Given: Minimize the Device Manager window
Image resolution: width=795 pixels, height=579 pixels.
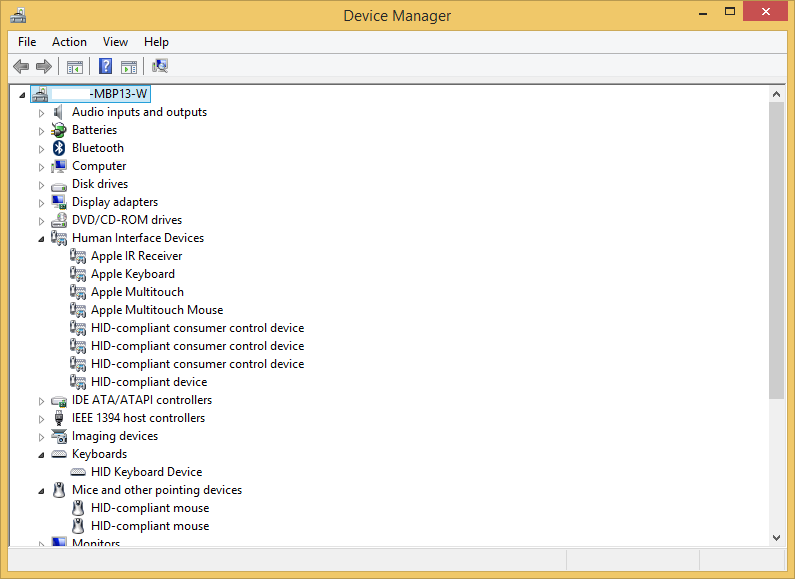Looking at the screenshot, I should coord(703,12).
